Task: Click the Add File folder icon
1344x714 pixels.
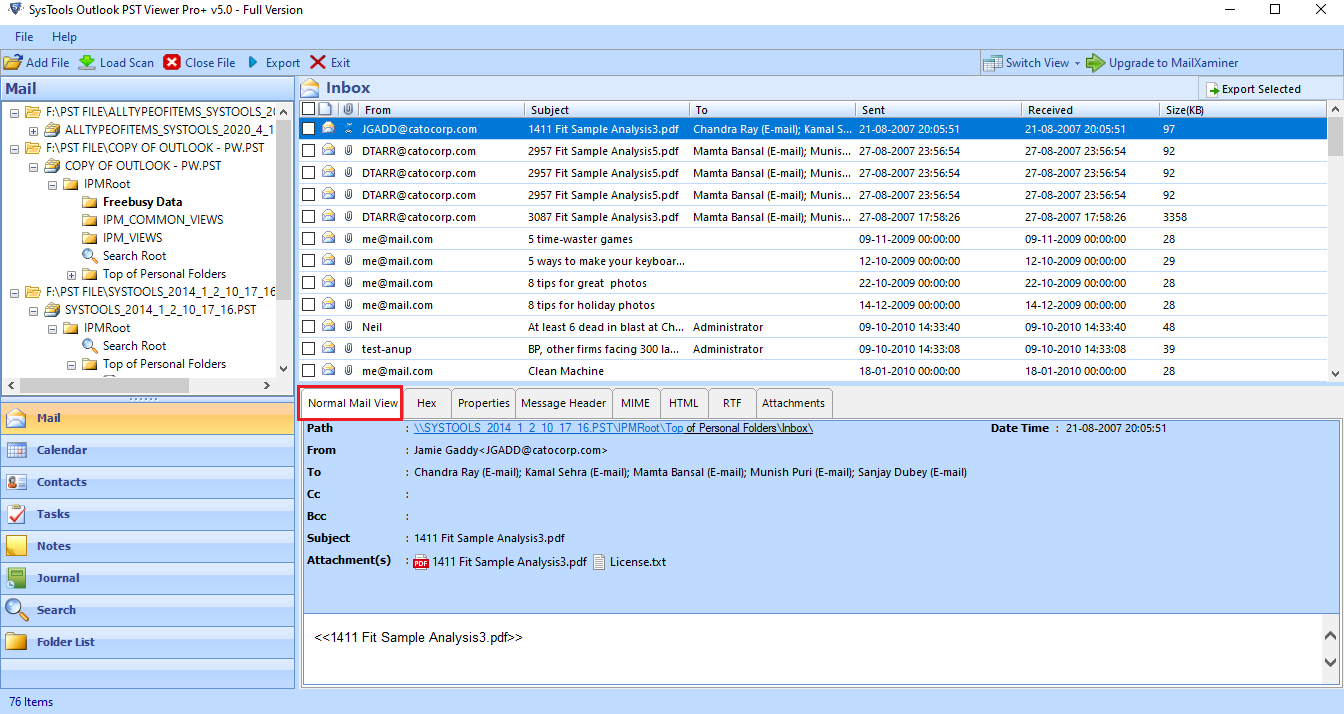Action: [x=13, y=62]
